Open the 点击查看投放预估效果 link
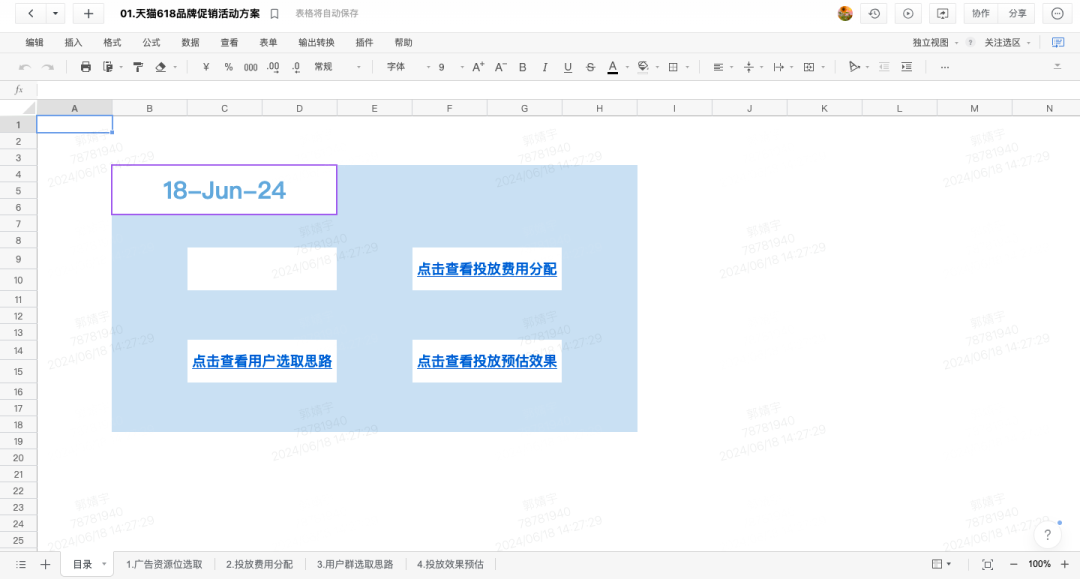The width and height of the screenshot is (1080, 579). pos(487,361)
